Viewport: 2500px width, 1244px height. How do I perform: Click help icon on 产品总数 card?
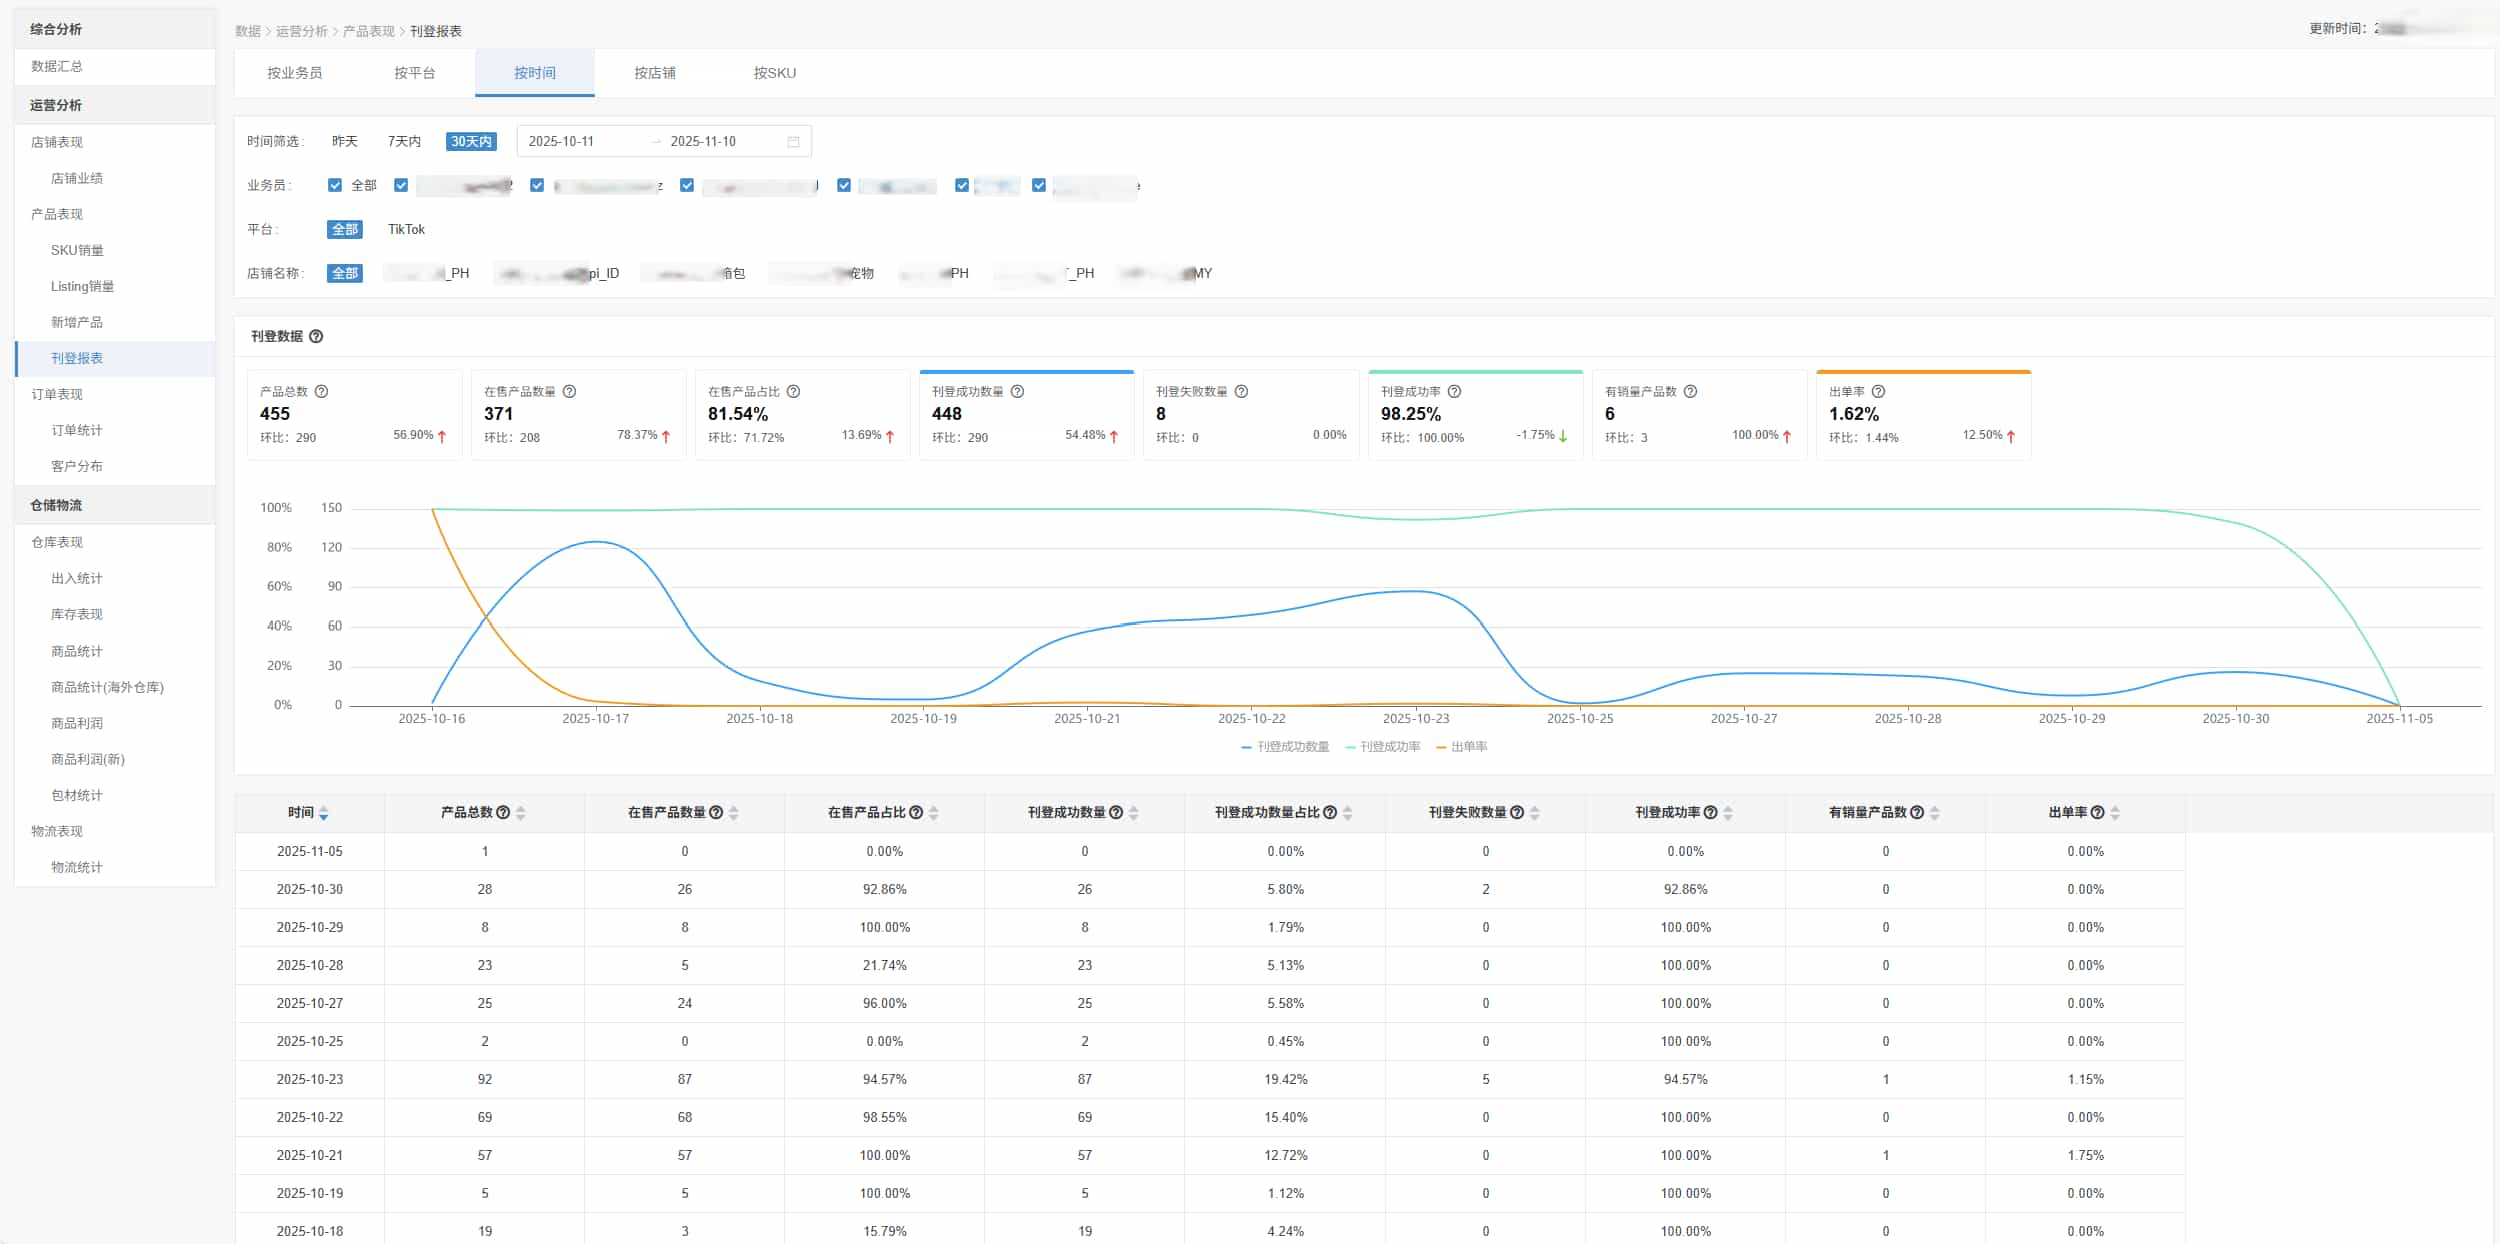321,391
